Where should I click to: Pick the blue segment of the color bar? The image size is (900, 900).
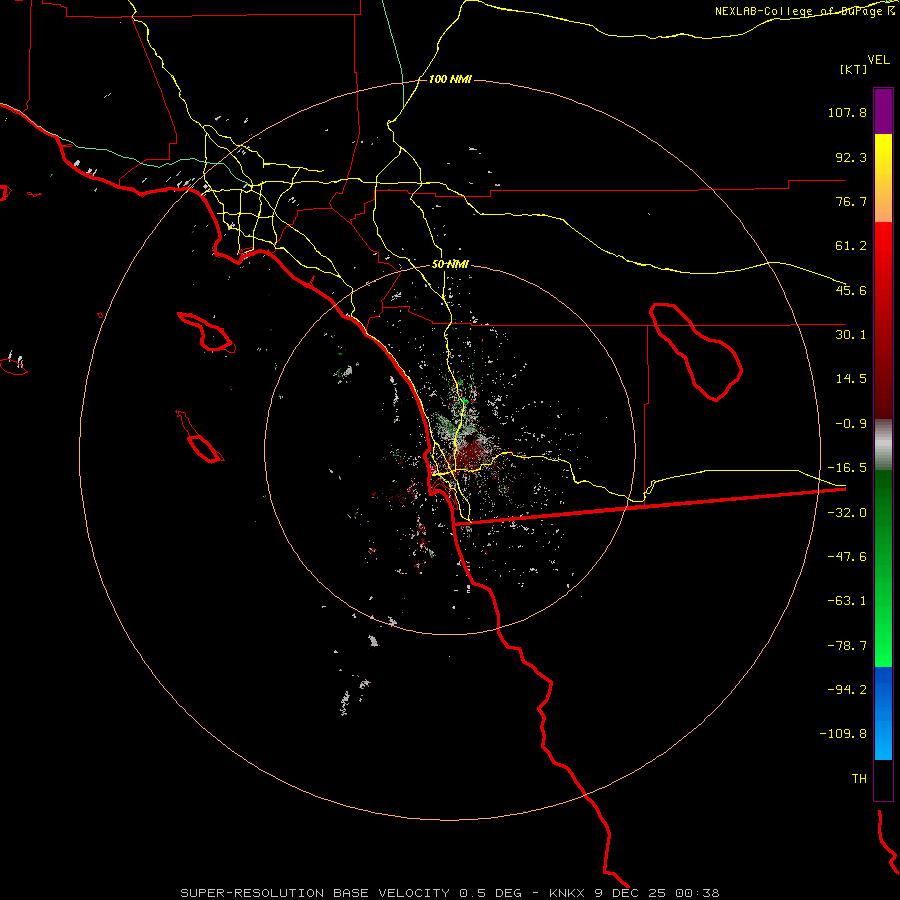tap(883, 713)
